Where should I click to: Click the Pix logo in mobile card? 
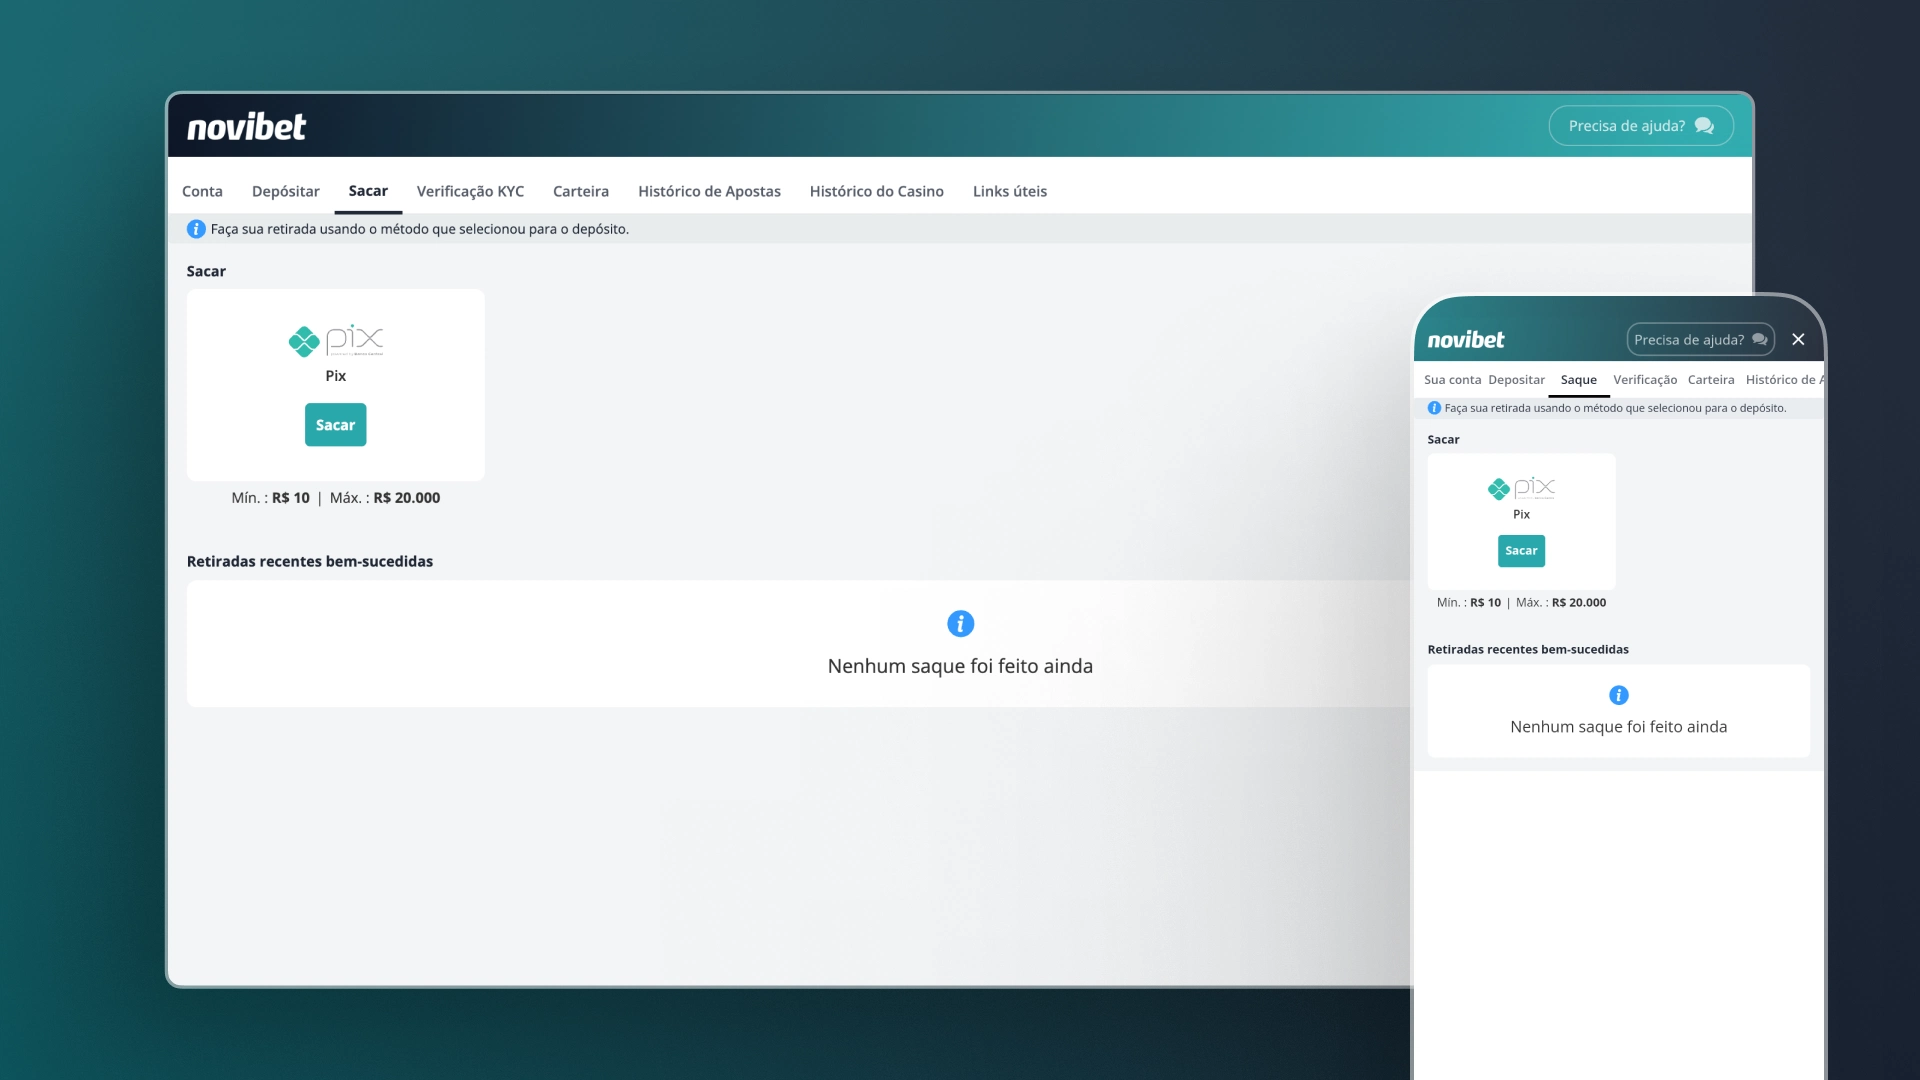pos(1521,488)
